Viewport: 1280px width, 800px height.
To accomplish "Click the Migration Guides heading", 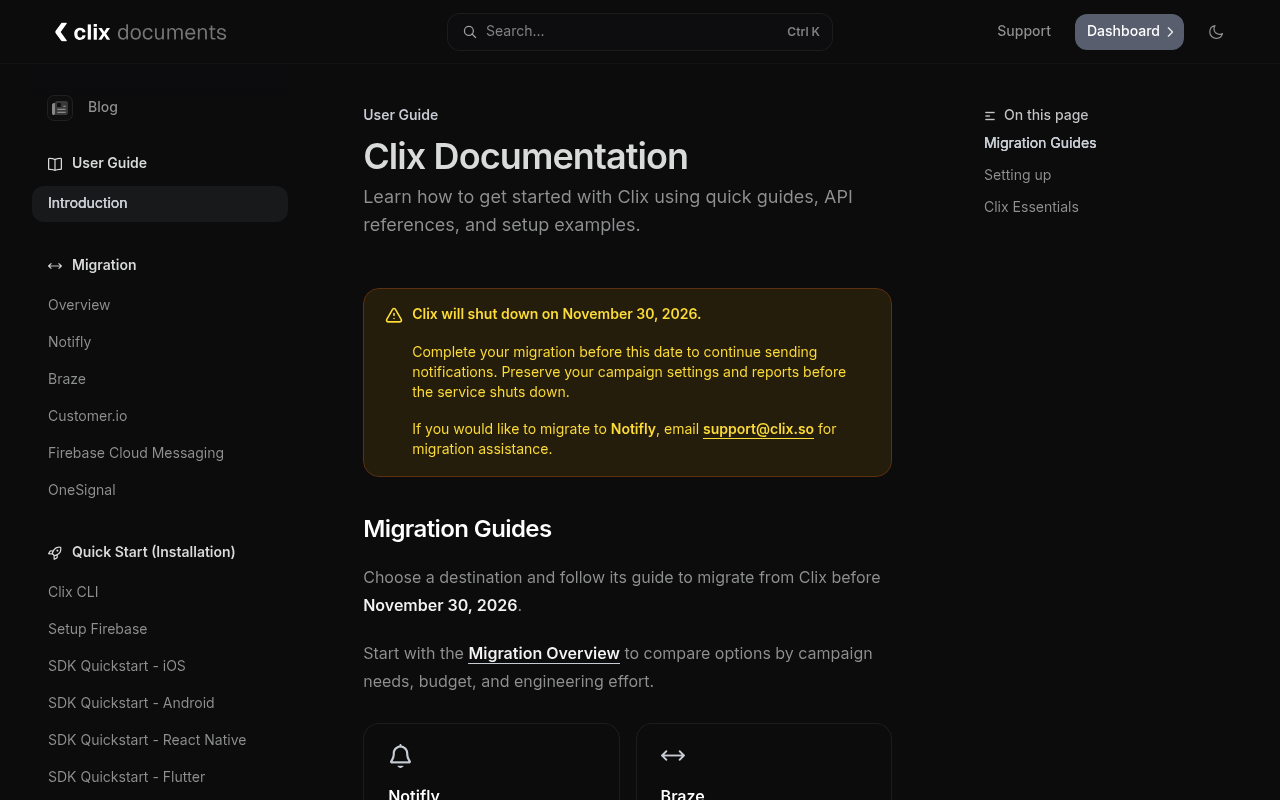I will pyautogui.click(x=457, y=529).
